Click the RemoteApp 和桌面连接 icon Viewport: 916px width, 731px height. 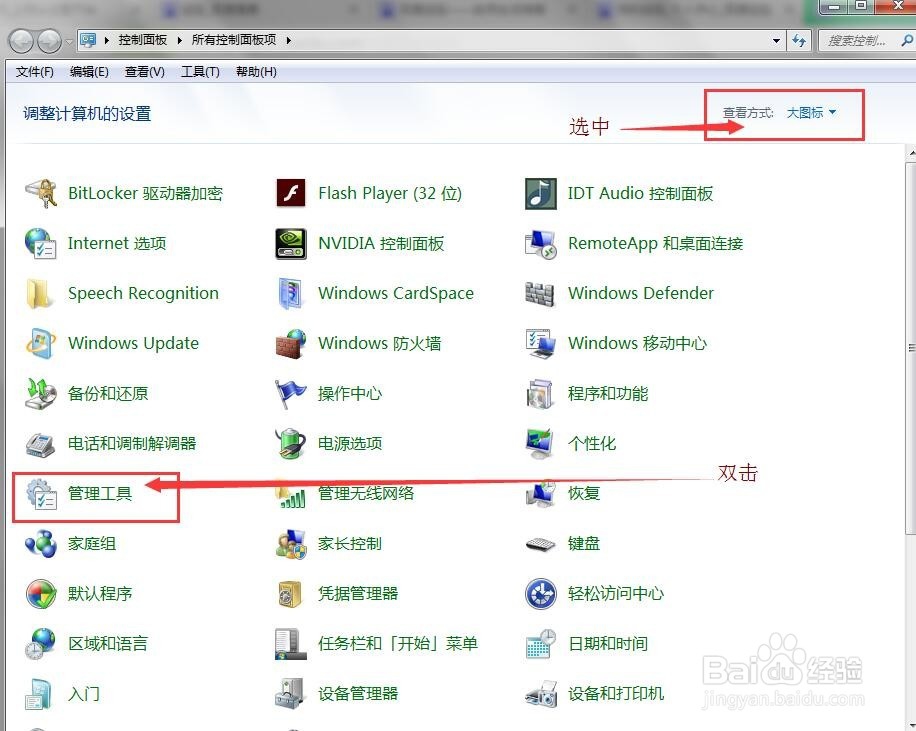[540, 244]
